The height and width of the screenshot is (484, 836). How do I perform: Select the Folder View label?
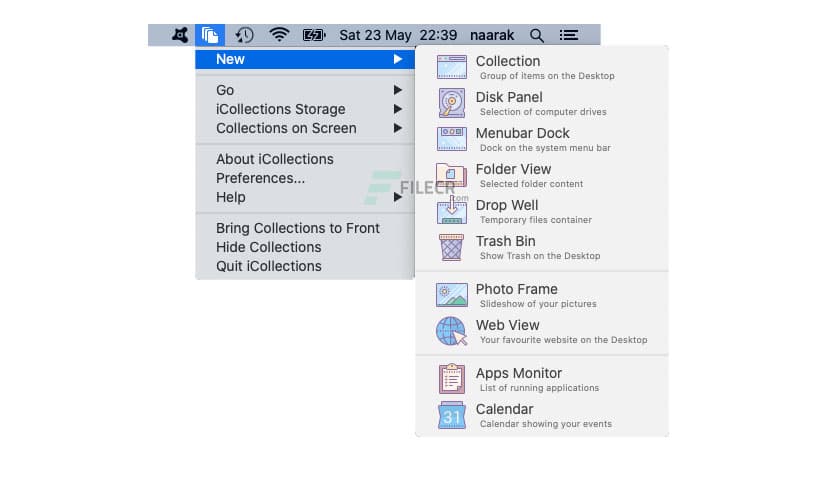[513, 169]
